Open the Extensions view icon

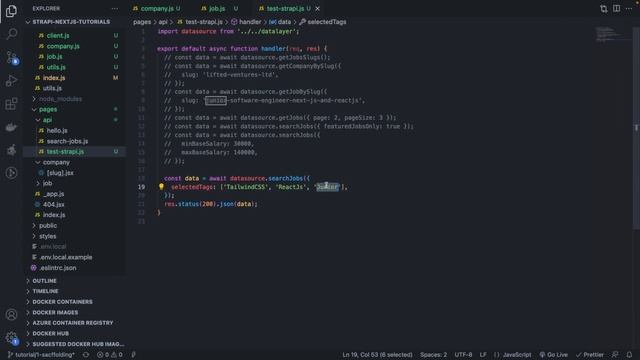tap(11, 104)
